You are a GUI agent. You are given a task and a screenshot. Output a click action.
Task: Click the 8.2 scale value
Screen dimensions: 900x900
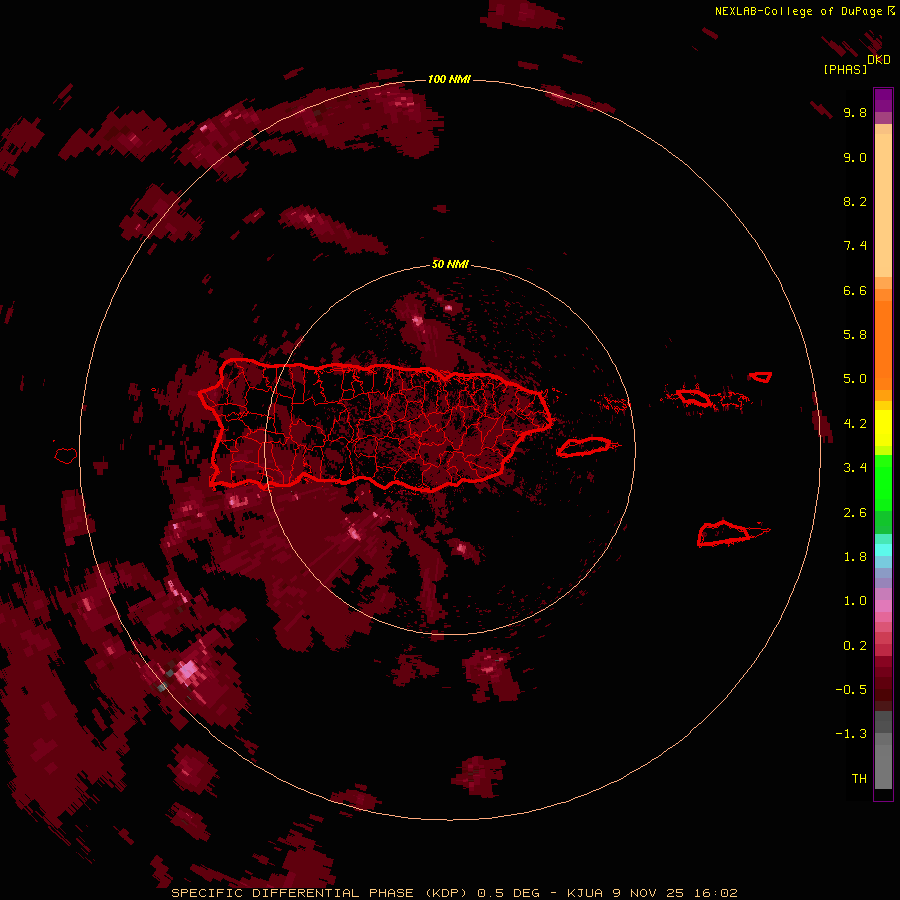tap(855, 201)
